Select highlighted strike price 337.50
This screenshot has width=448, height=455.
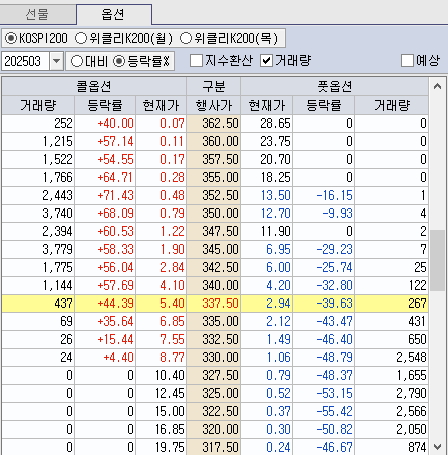[214, 303]
